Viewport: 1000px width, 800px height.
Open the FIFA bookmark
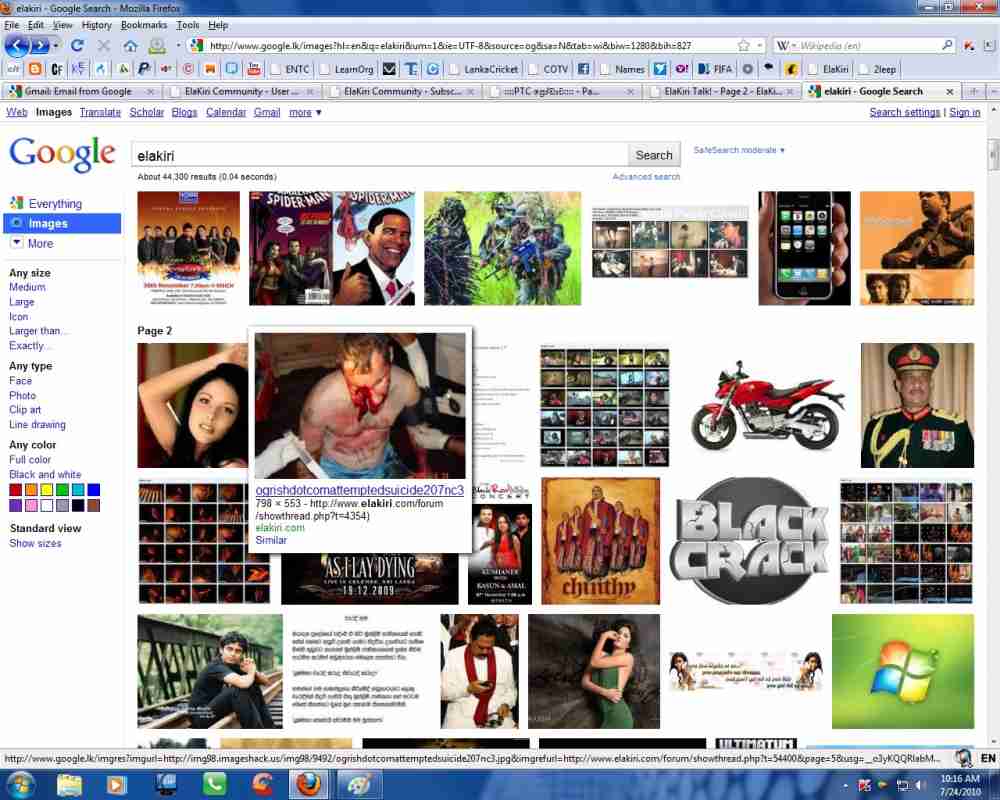(715, 69)
